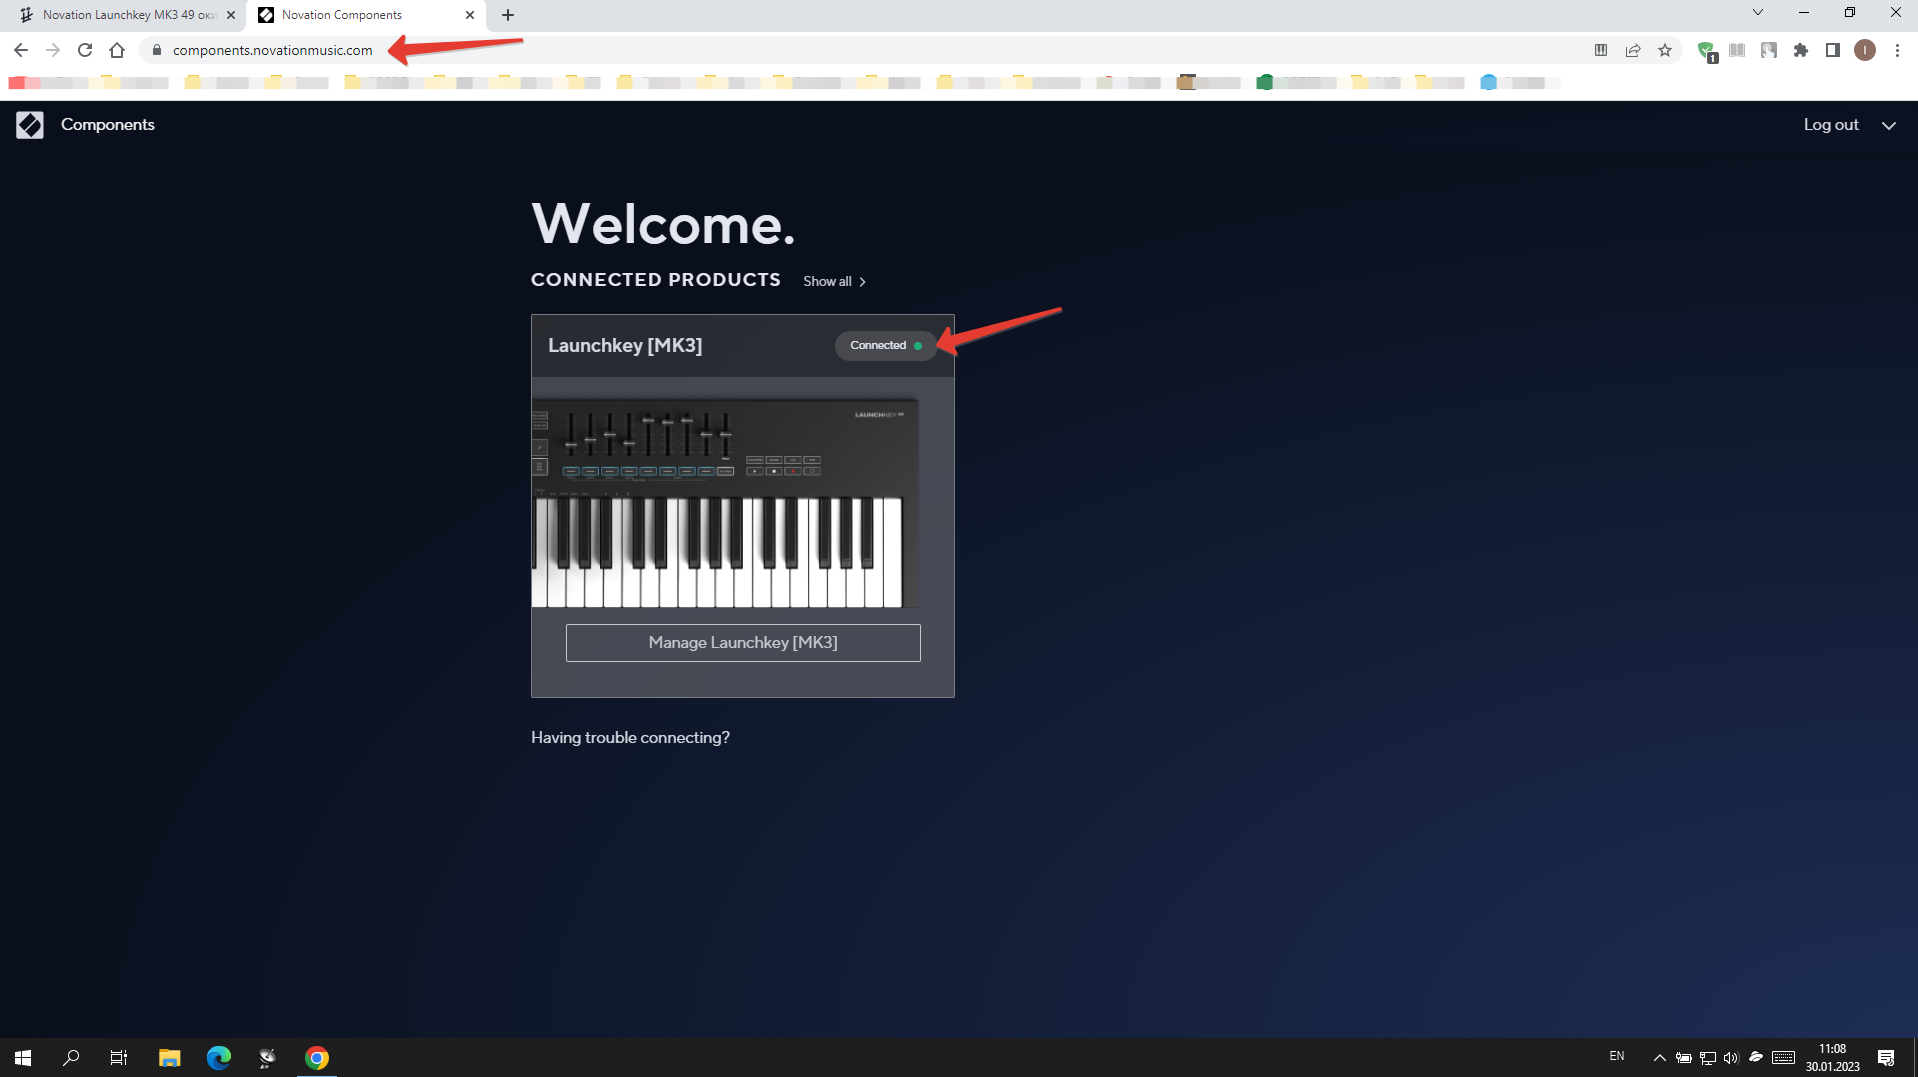Open the book-shaped reader extension
Image resolution: width=1918 pixels, height=1077 pixels.
point(1737,50)
